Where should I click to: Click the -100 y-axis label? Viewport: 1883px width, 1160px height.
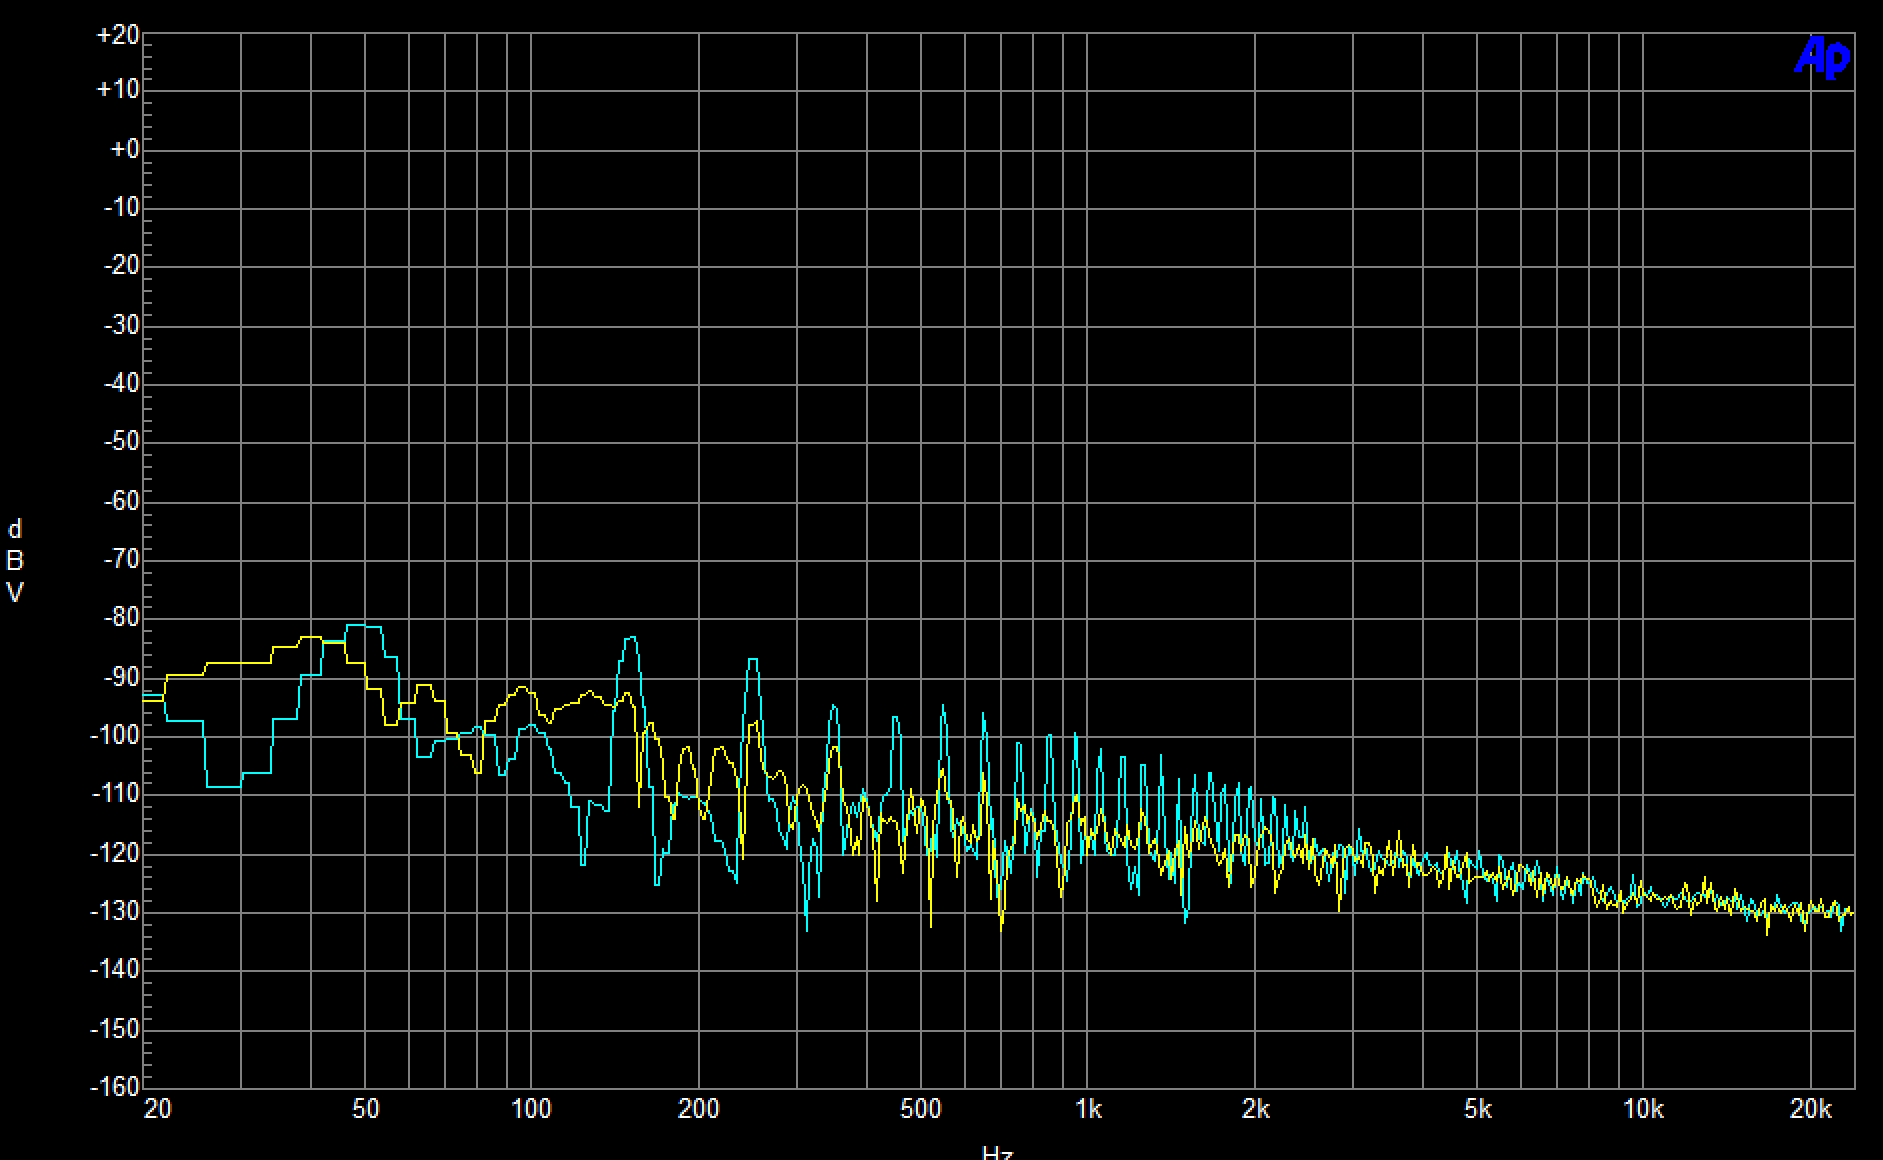(115, 735)
